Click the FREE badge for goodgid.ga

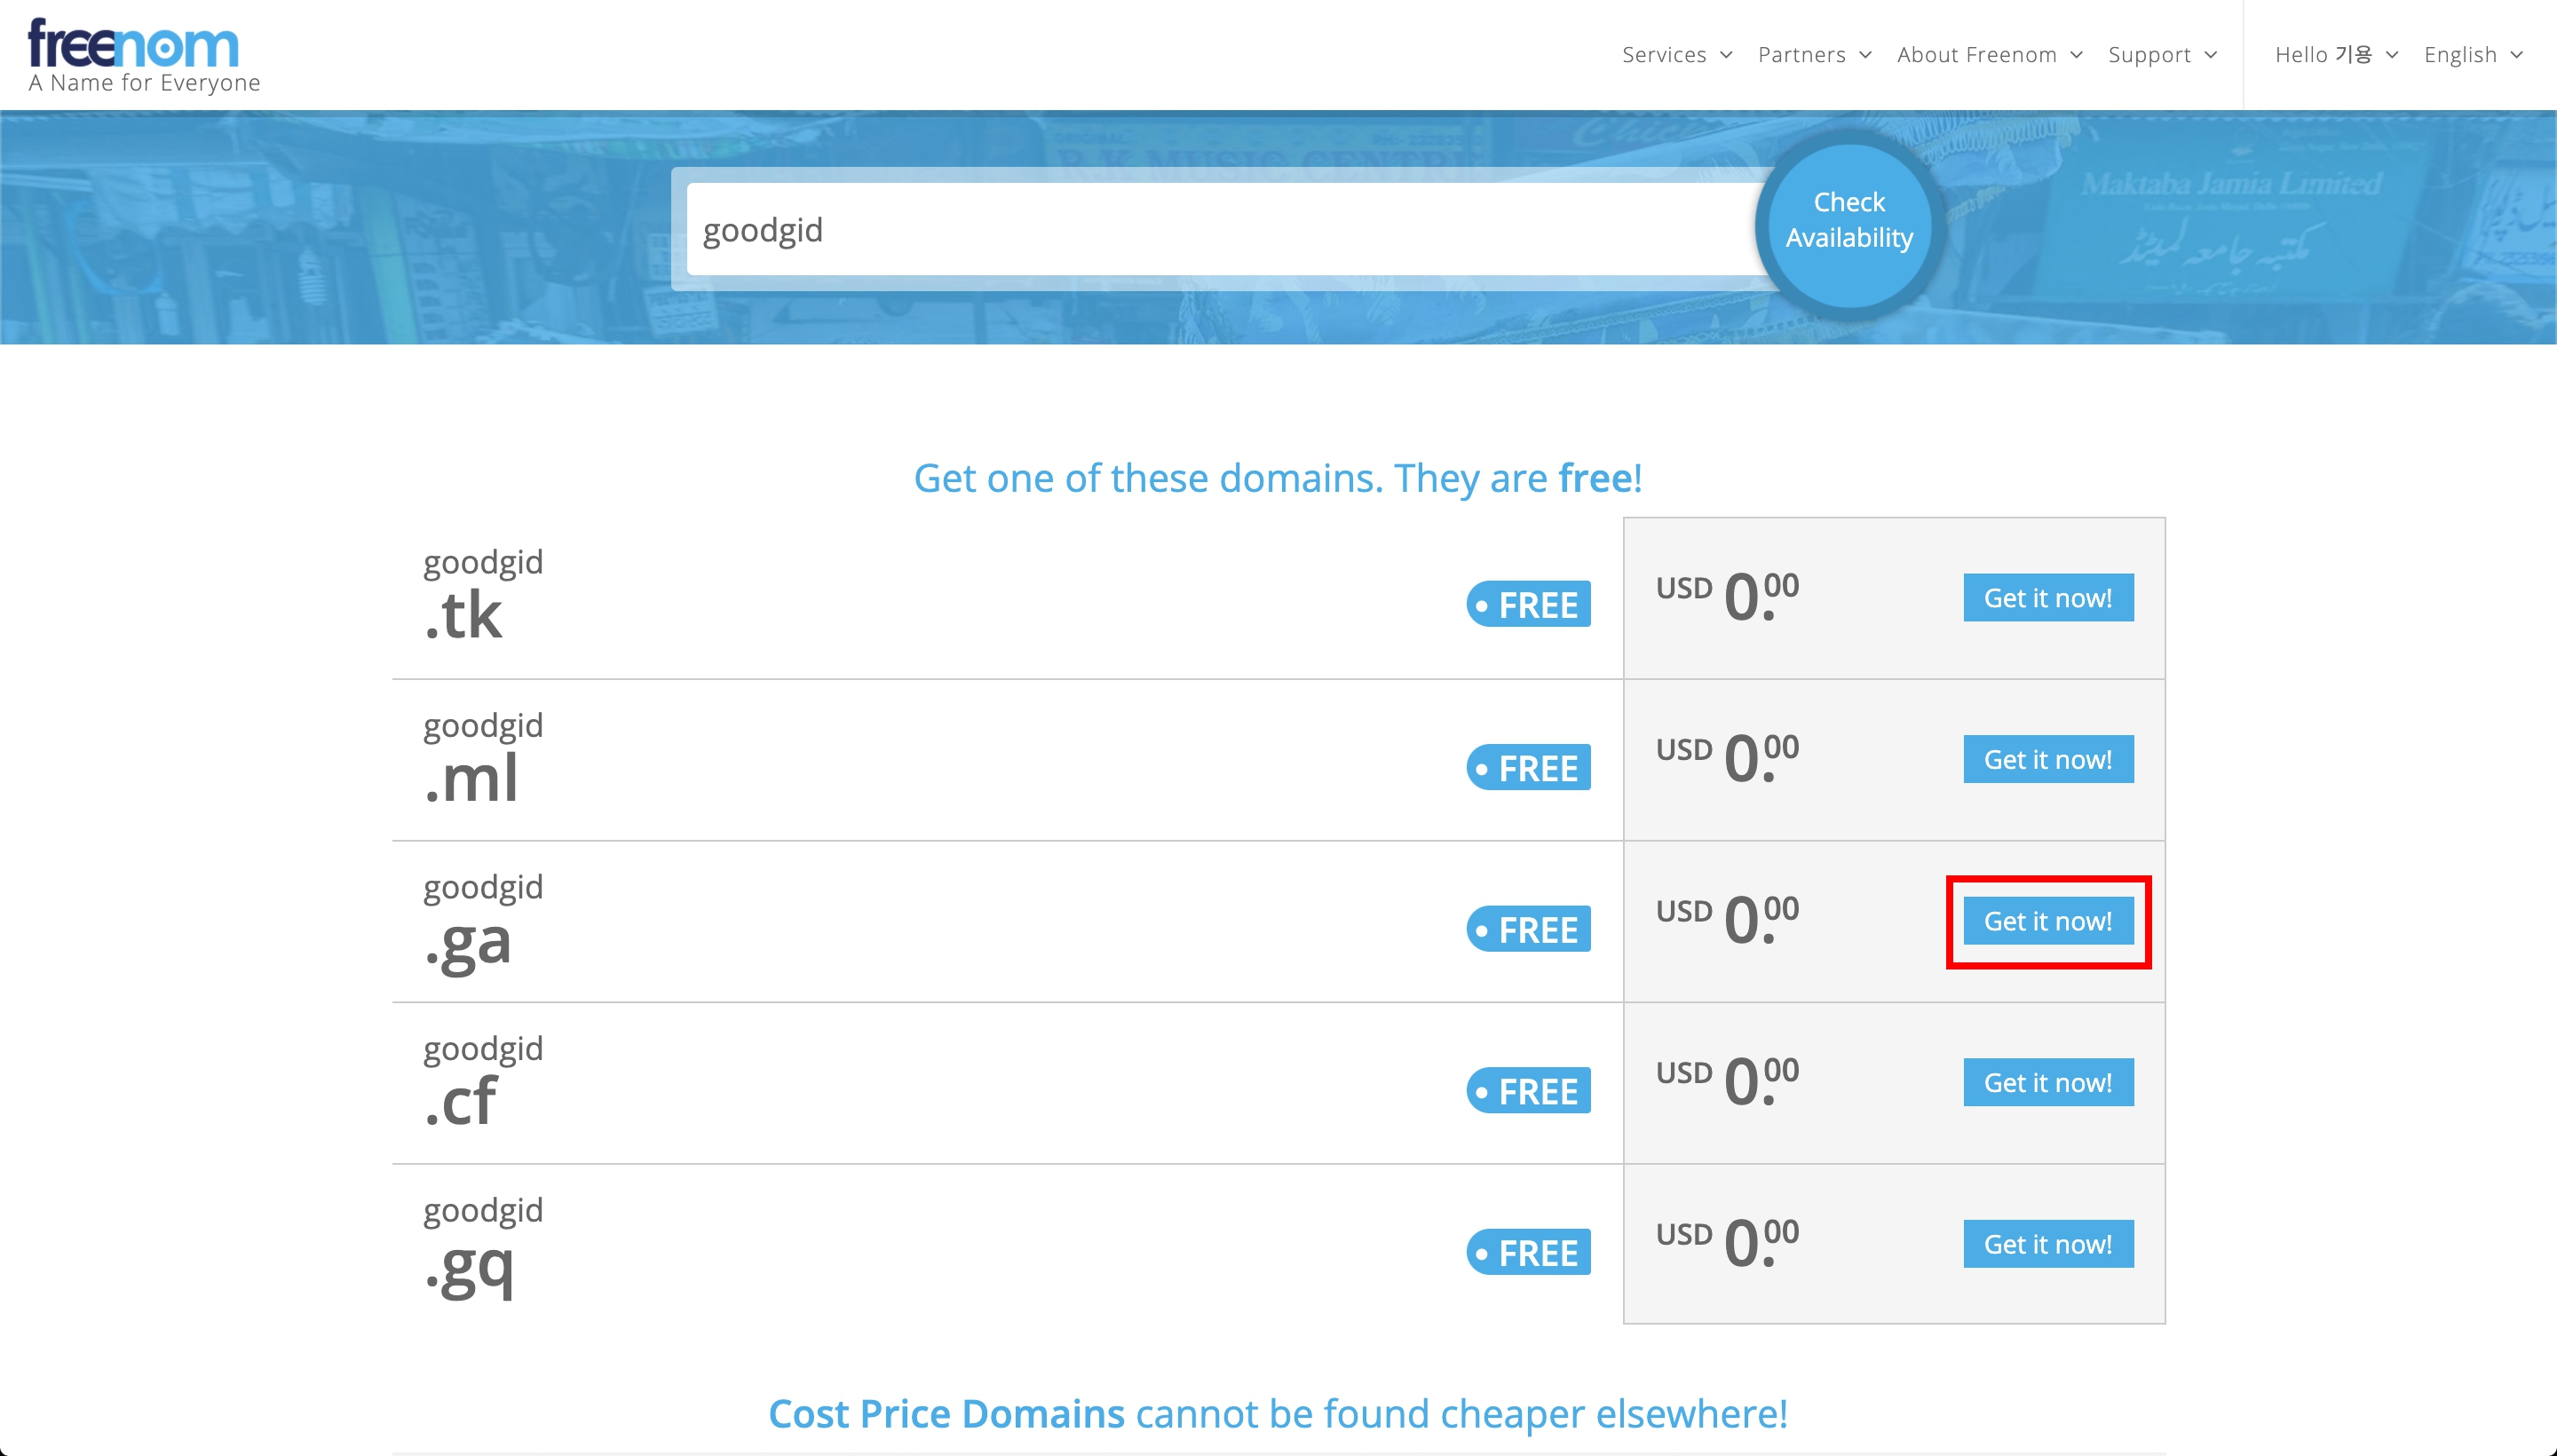tap(1528, 929)
